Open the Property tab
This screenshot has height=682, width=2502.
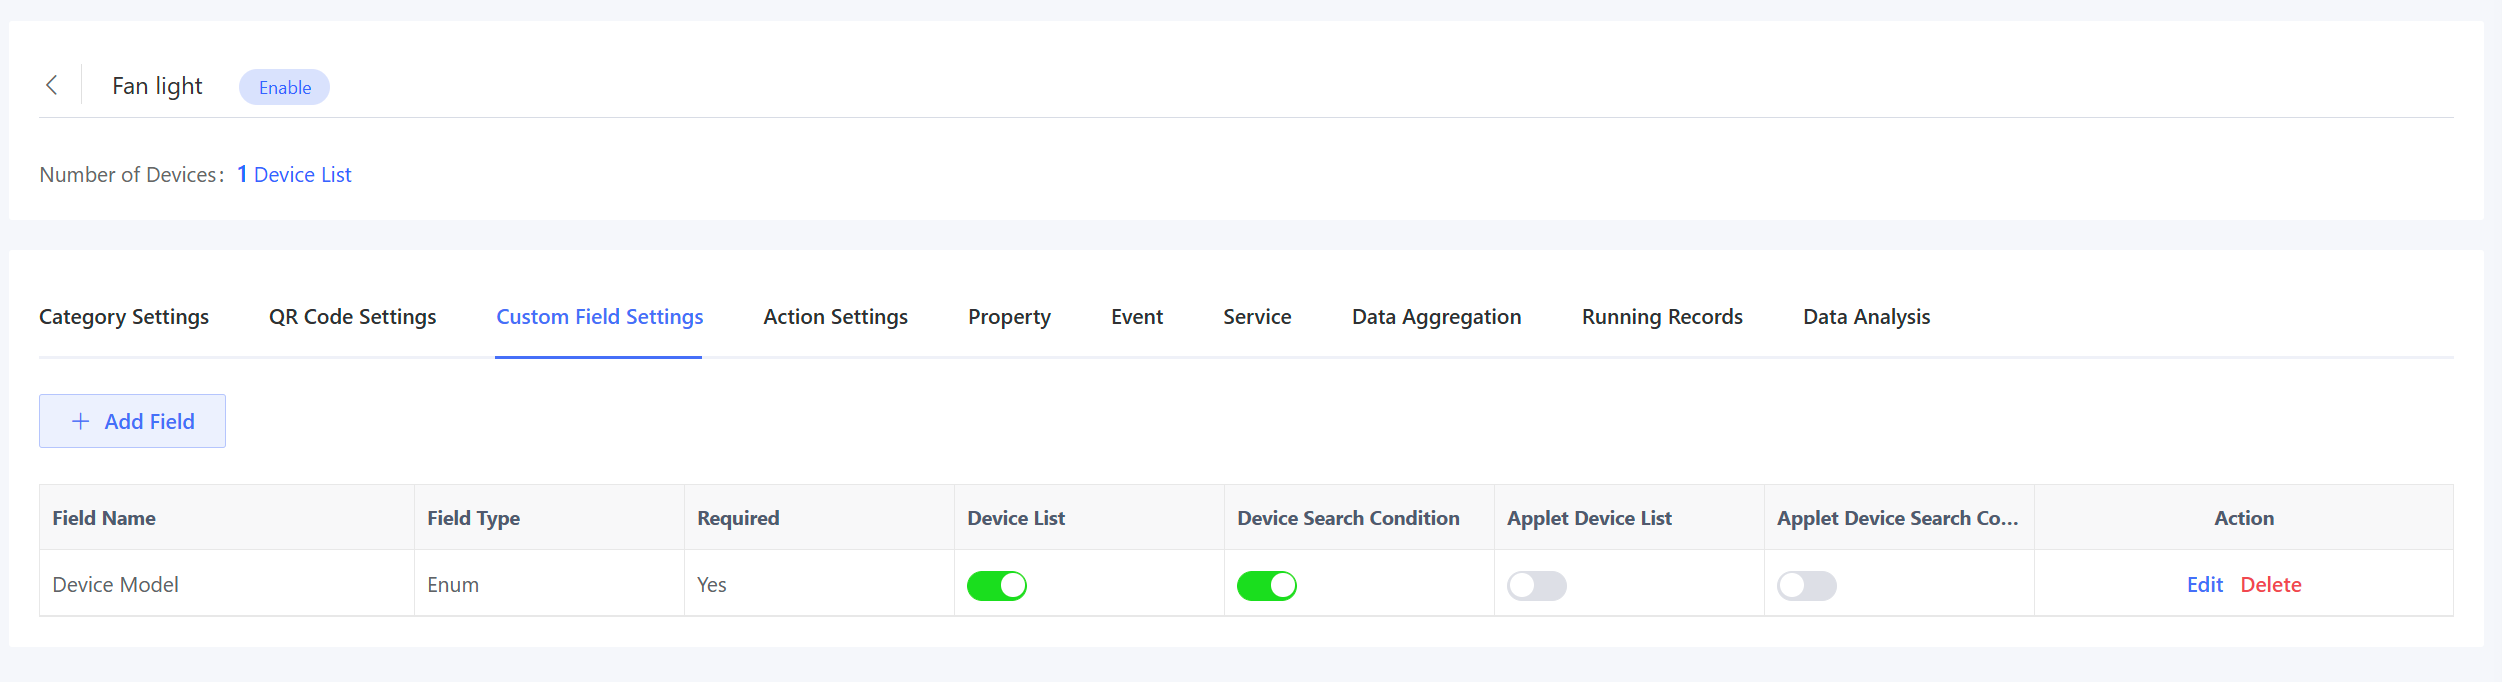click(x=1009, y=317)
